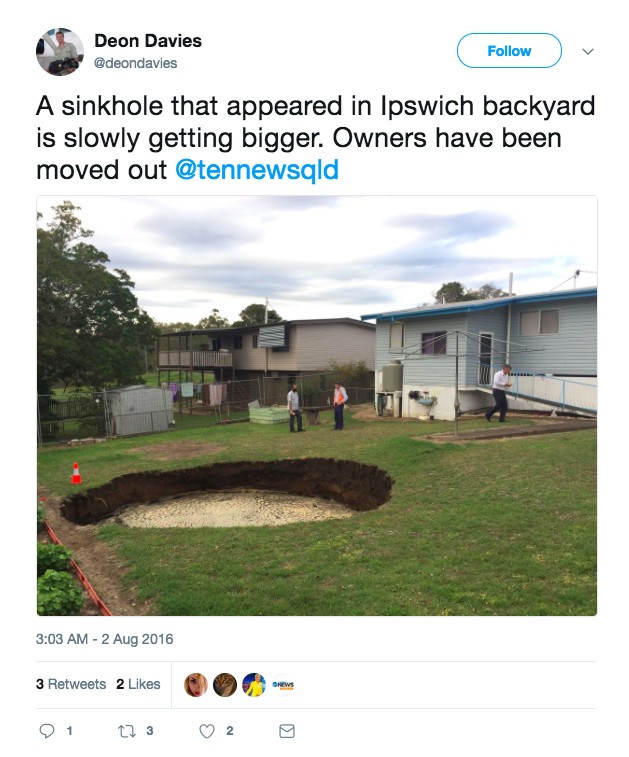Click the reply speech bubble icon

tap(47, 731)
